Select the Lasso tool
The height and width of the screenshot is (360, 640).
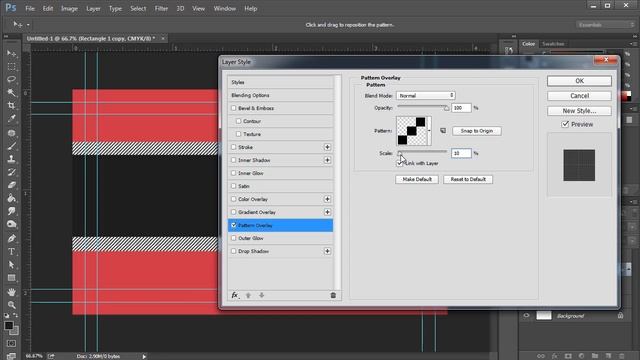11,80
